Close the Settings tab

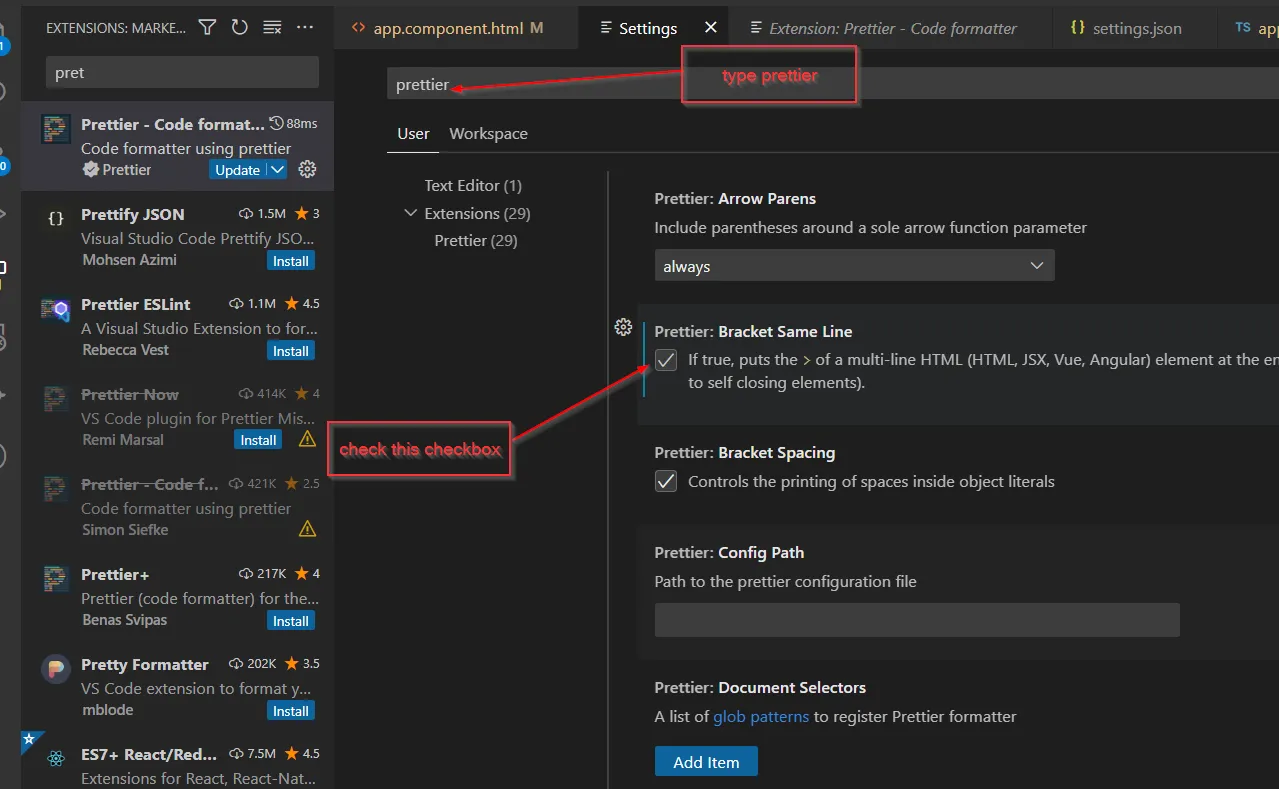tap(711, 27)
